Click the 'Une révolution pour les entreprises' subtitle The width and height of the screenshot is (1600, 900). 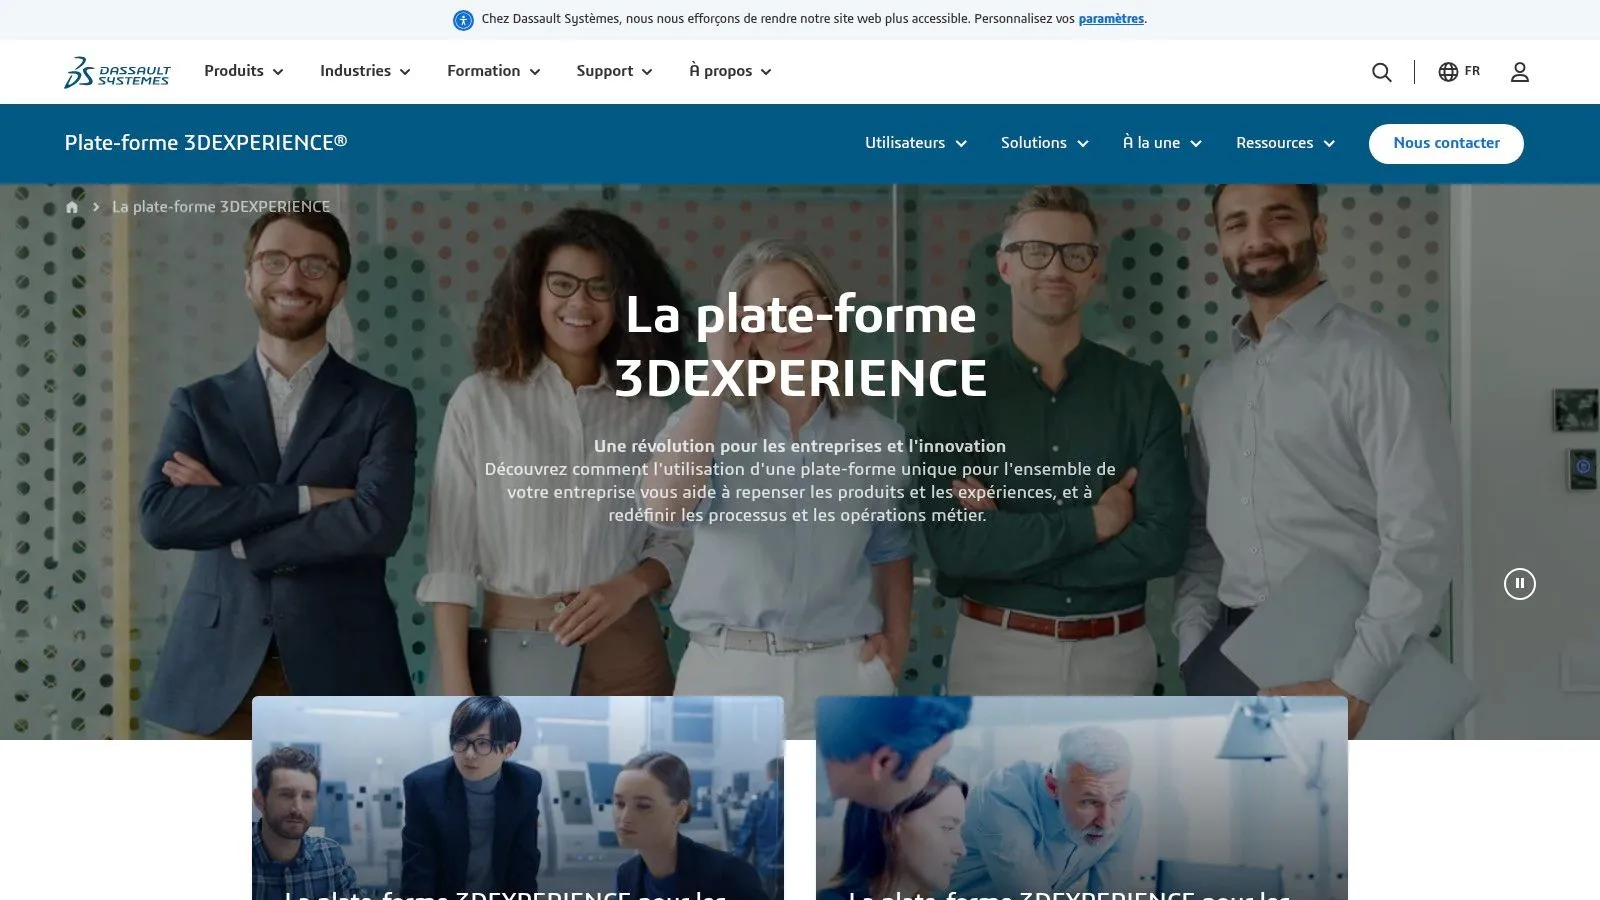click(800, 446)
